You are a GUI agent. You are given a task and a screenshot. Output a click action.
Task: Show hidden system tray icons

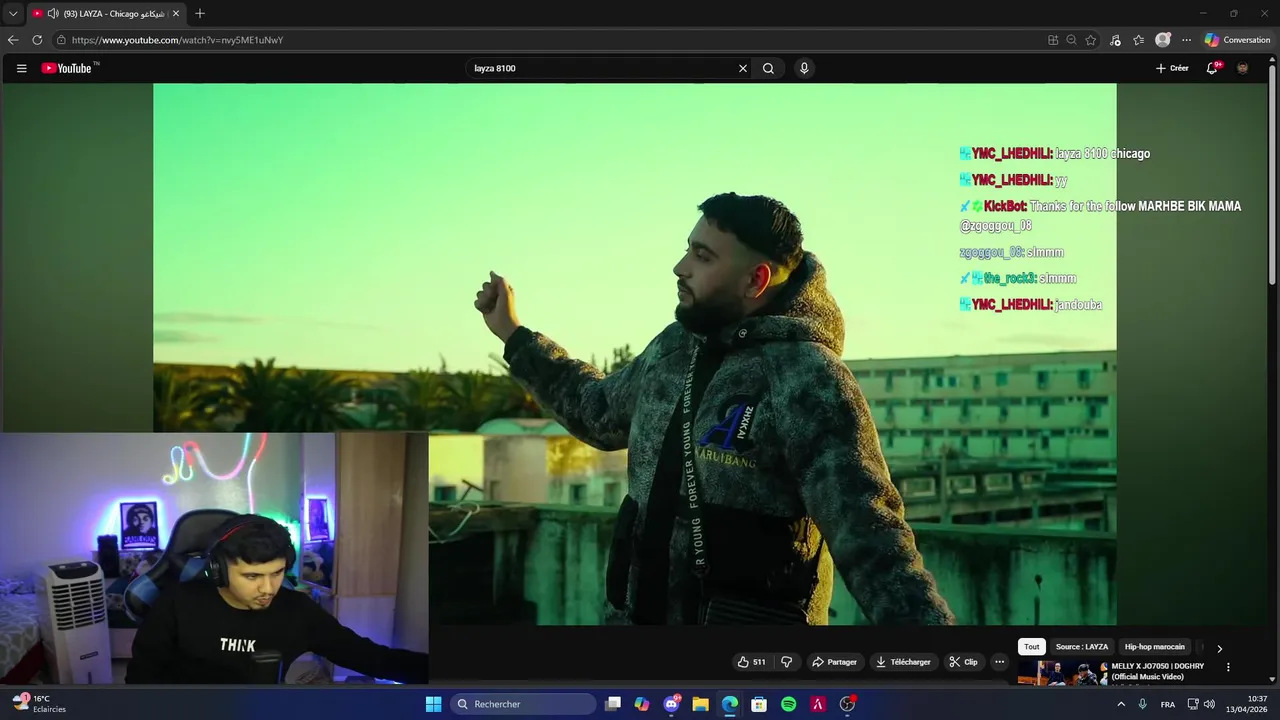pos(1121,704)
